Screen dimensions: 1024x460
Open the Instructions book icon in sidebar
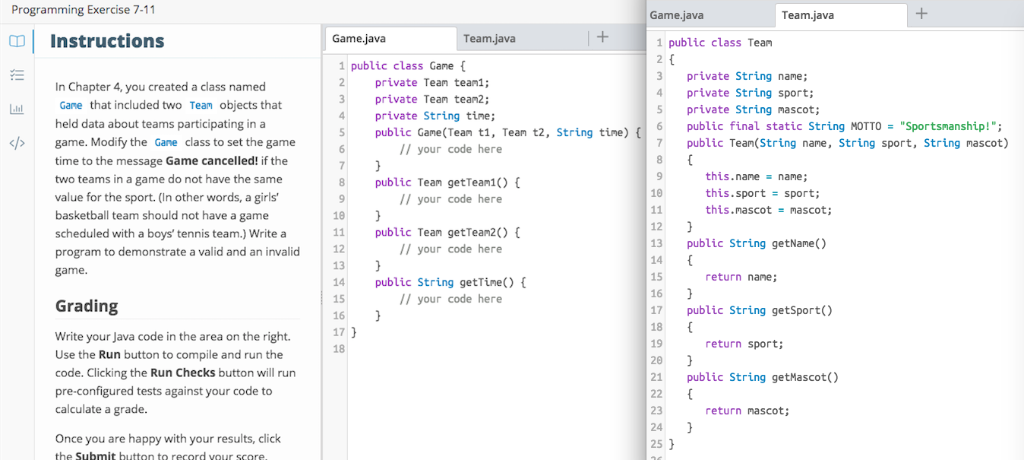coord(17,41)
